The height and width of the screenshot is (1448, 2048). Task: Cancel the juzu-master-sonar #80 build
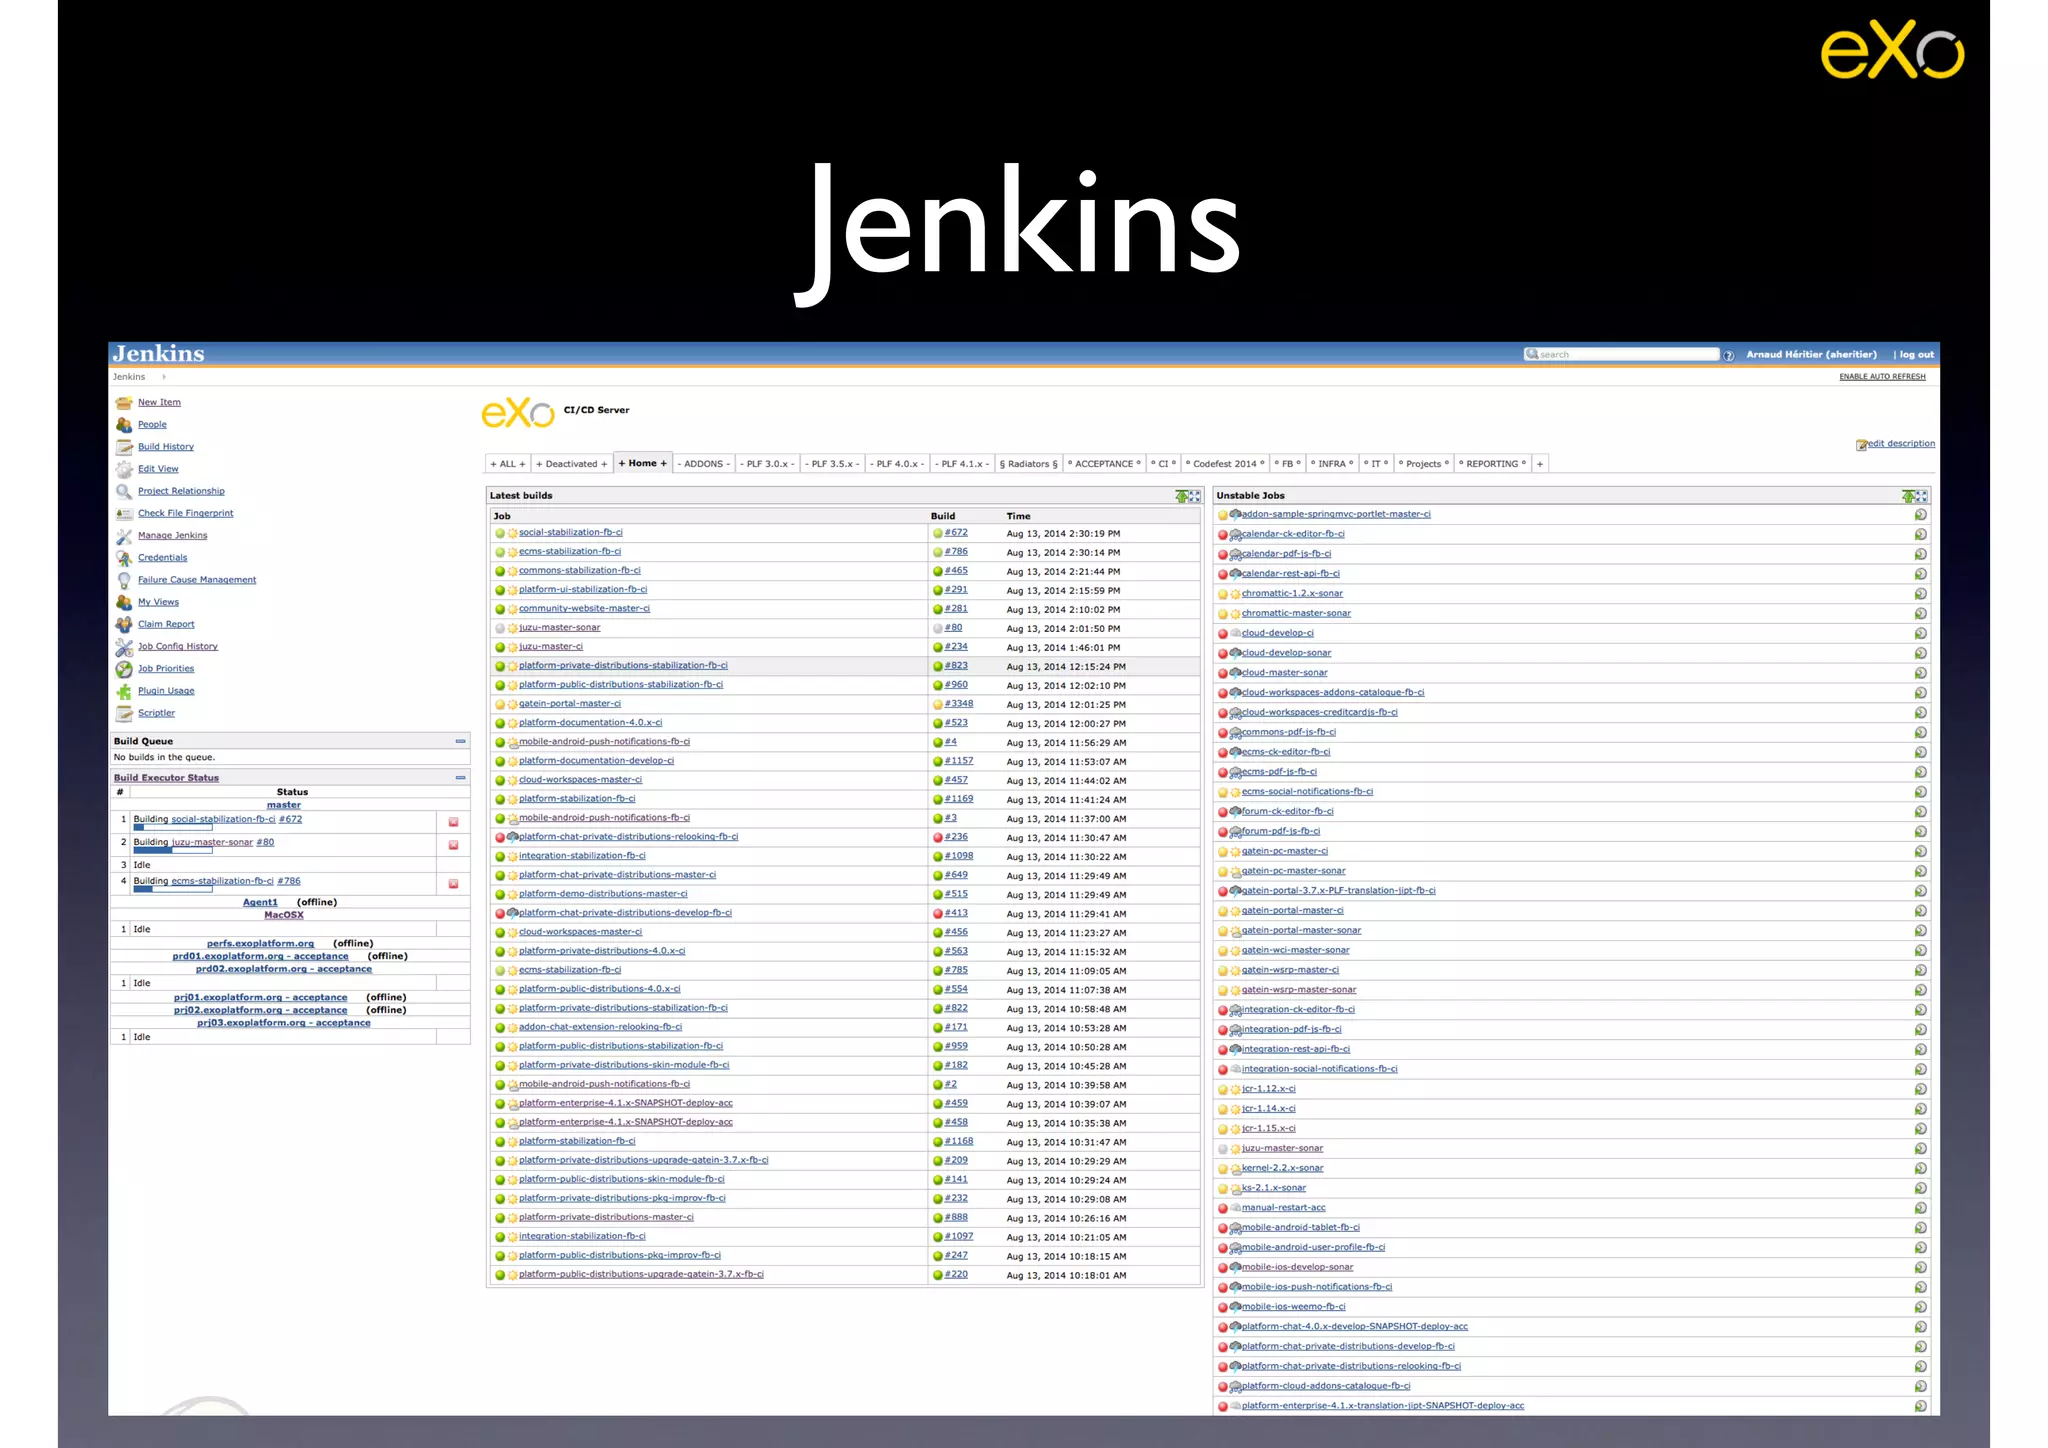point(453,845)
